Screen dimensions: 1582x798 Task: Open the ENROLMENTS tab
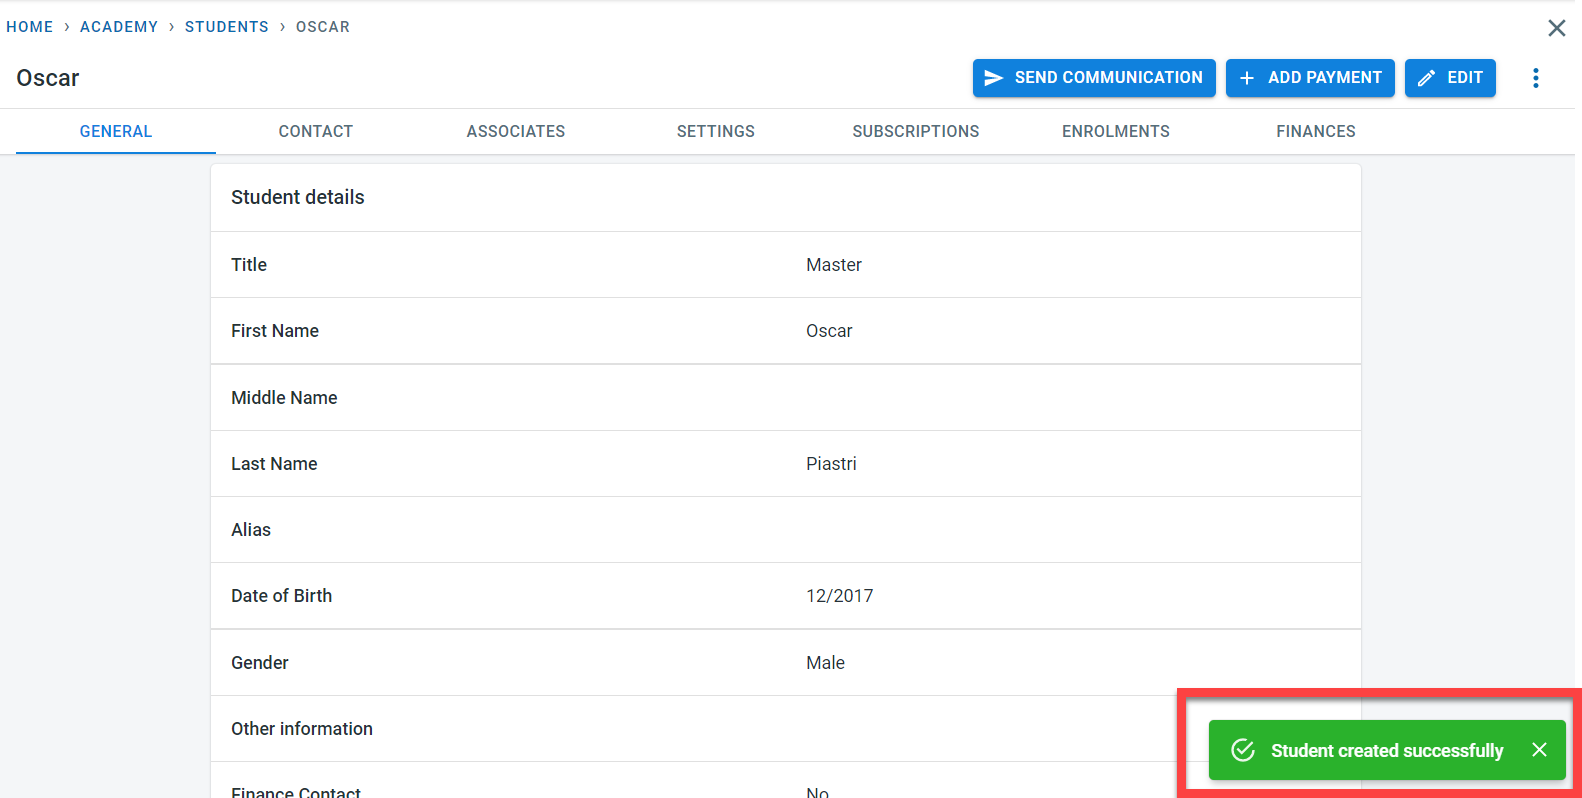tap(1116, 131)
